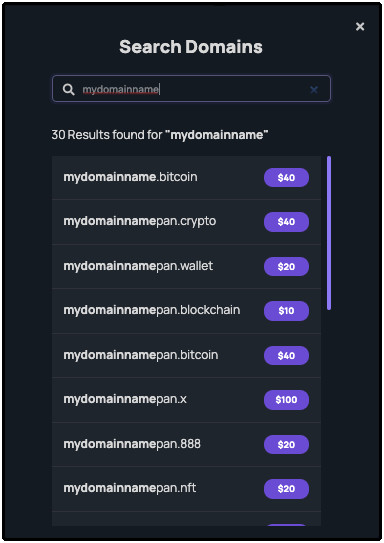Select mydomainname.bitcoin result
Image resolution: width=384 pixels, height=543 pixels.
tap(186, 177)
